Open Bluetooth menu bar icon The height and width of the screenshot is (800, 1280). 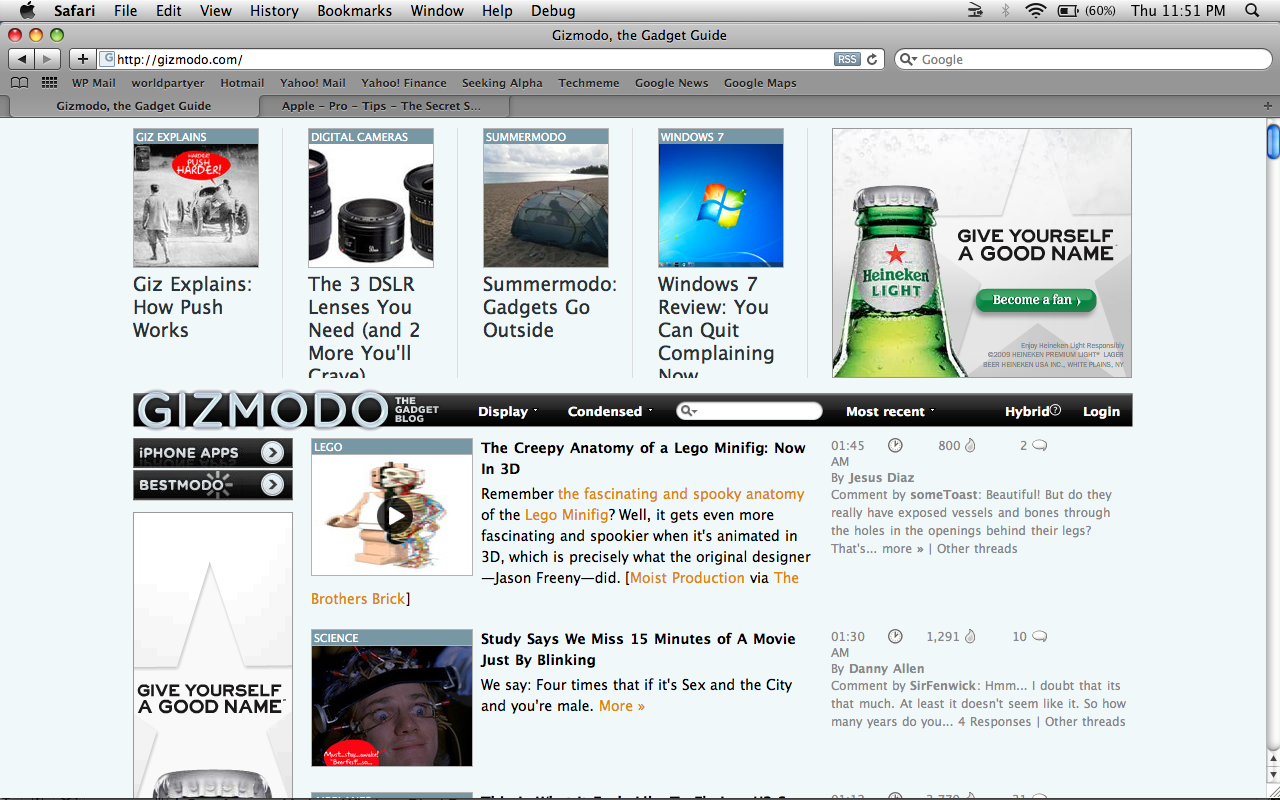1006,11
